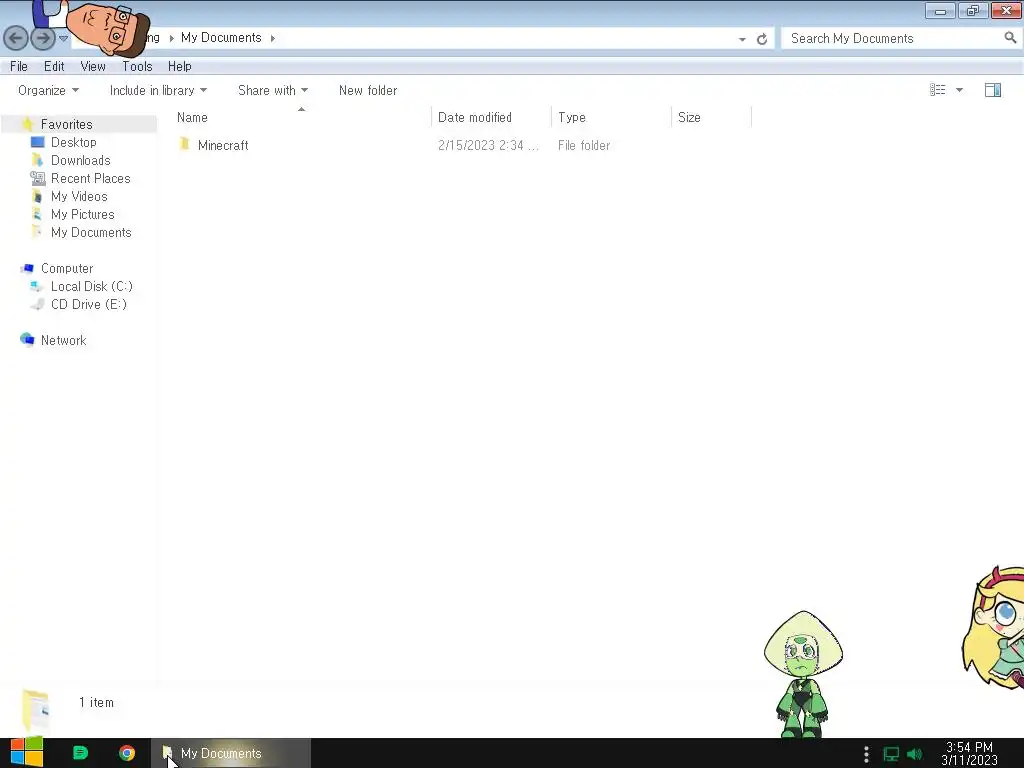Expand the Include in library dropdown
Screen dimensions: 1024x768
[158, 90]
